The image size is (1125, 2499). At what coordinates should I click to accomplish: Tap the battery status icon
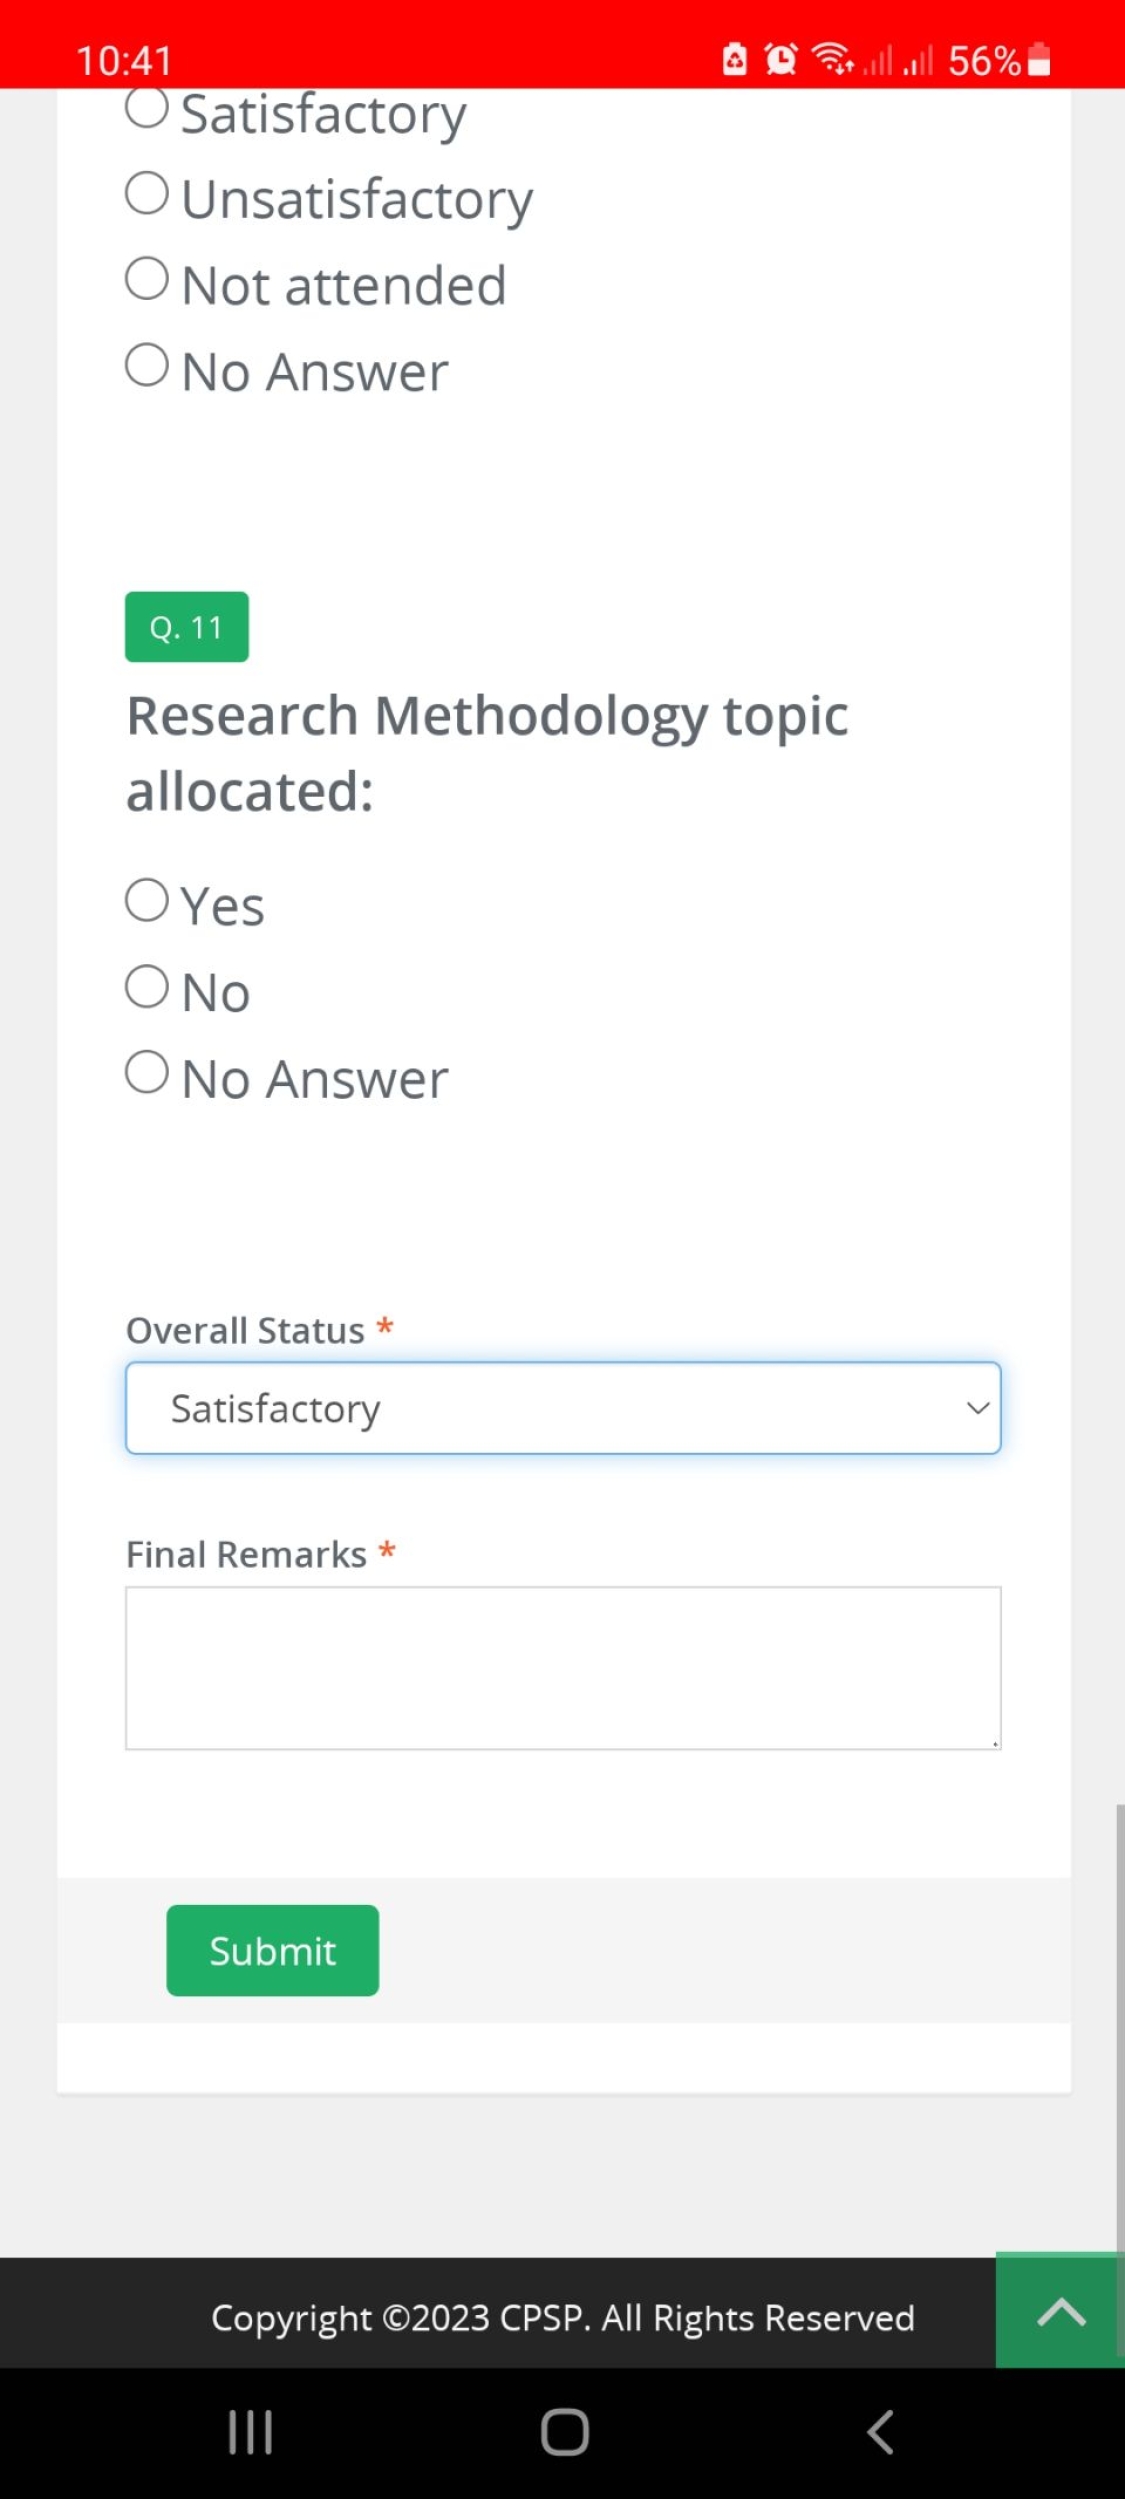1039,59
